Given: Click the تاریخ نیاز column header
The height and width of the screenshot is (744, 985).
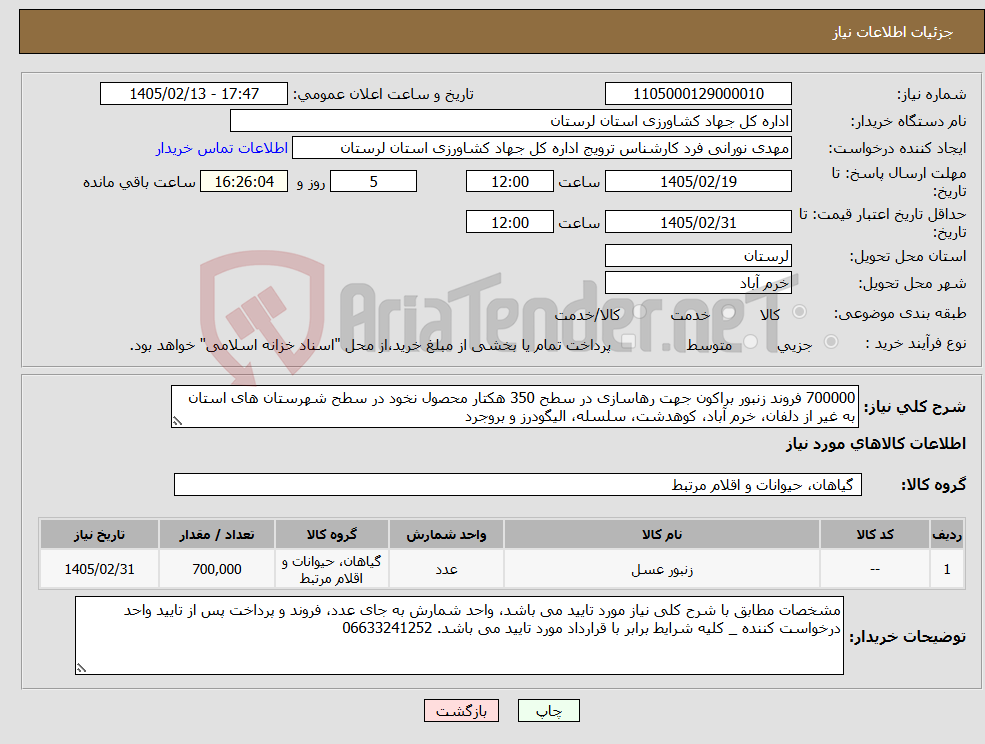Looking at the screenshot, I should pyautogui.click(x=99, y=534).
